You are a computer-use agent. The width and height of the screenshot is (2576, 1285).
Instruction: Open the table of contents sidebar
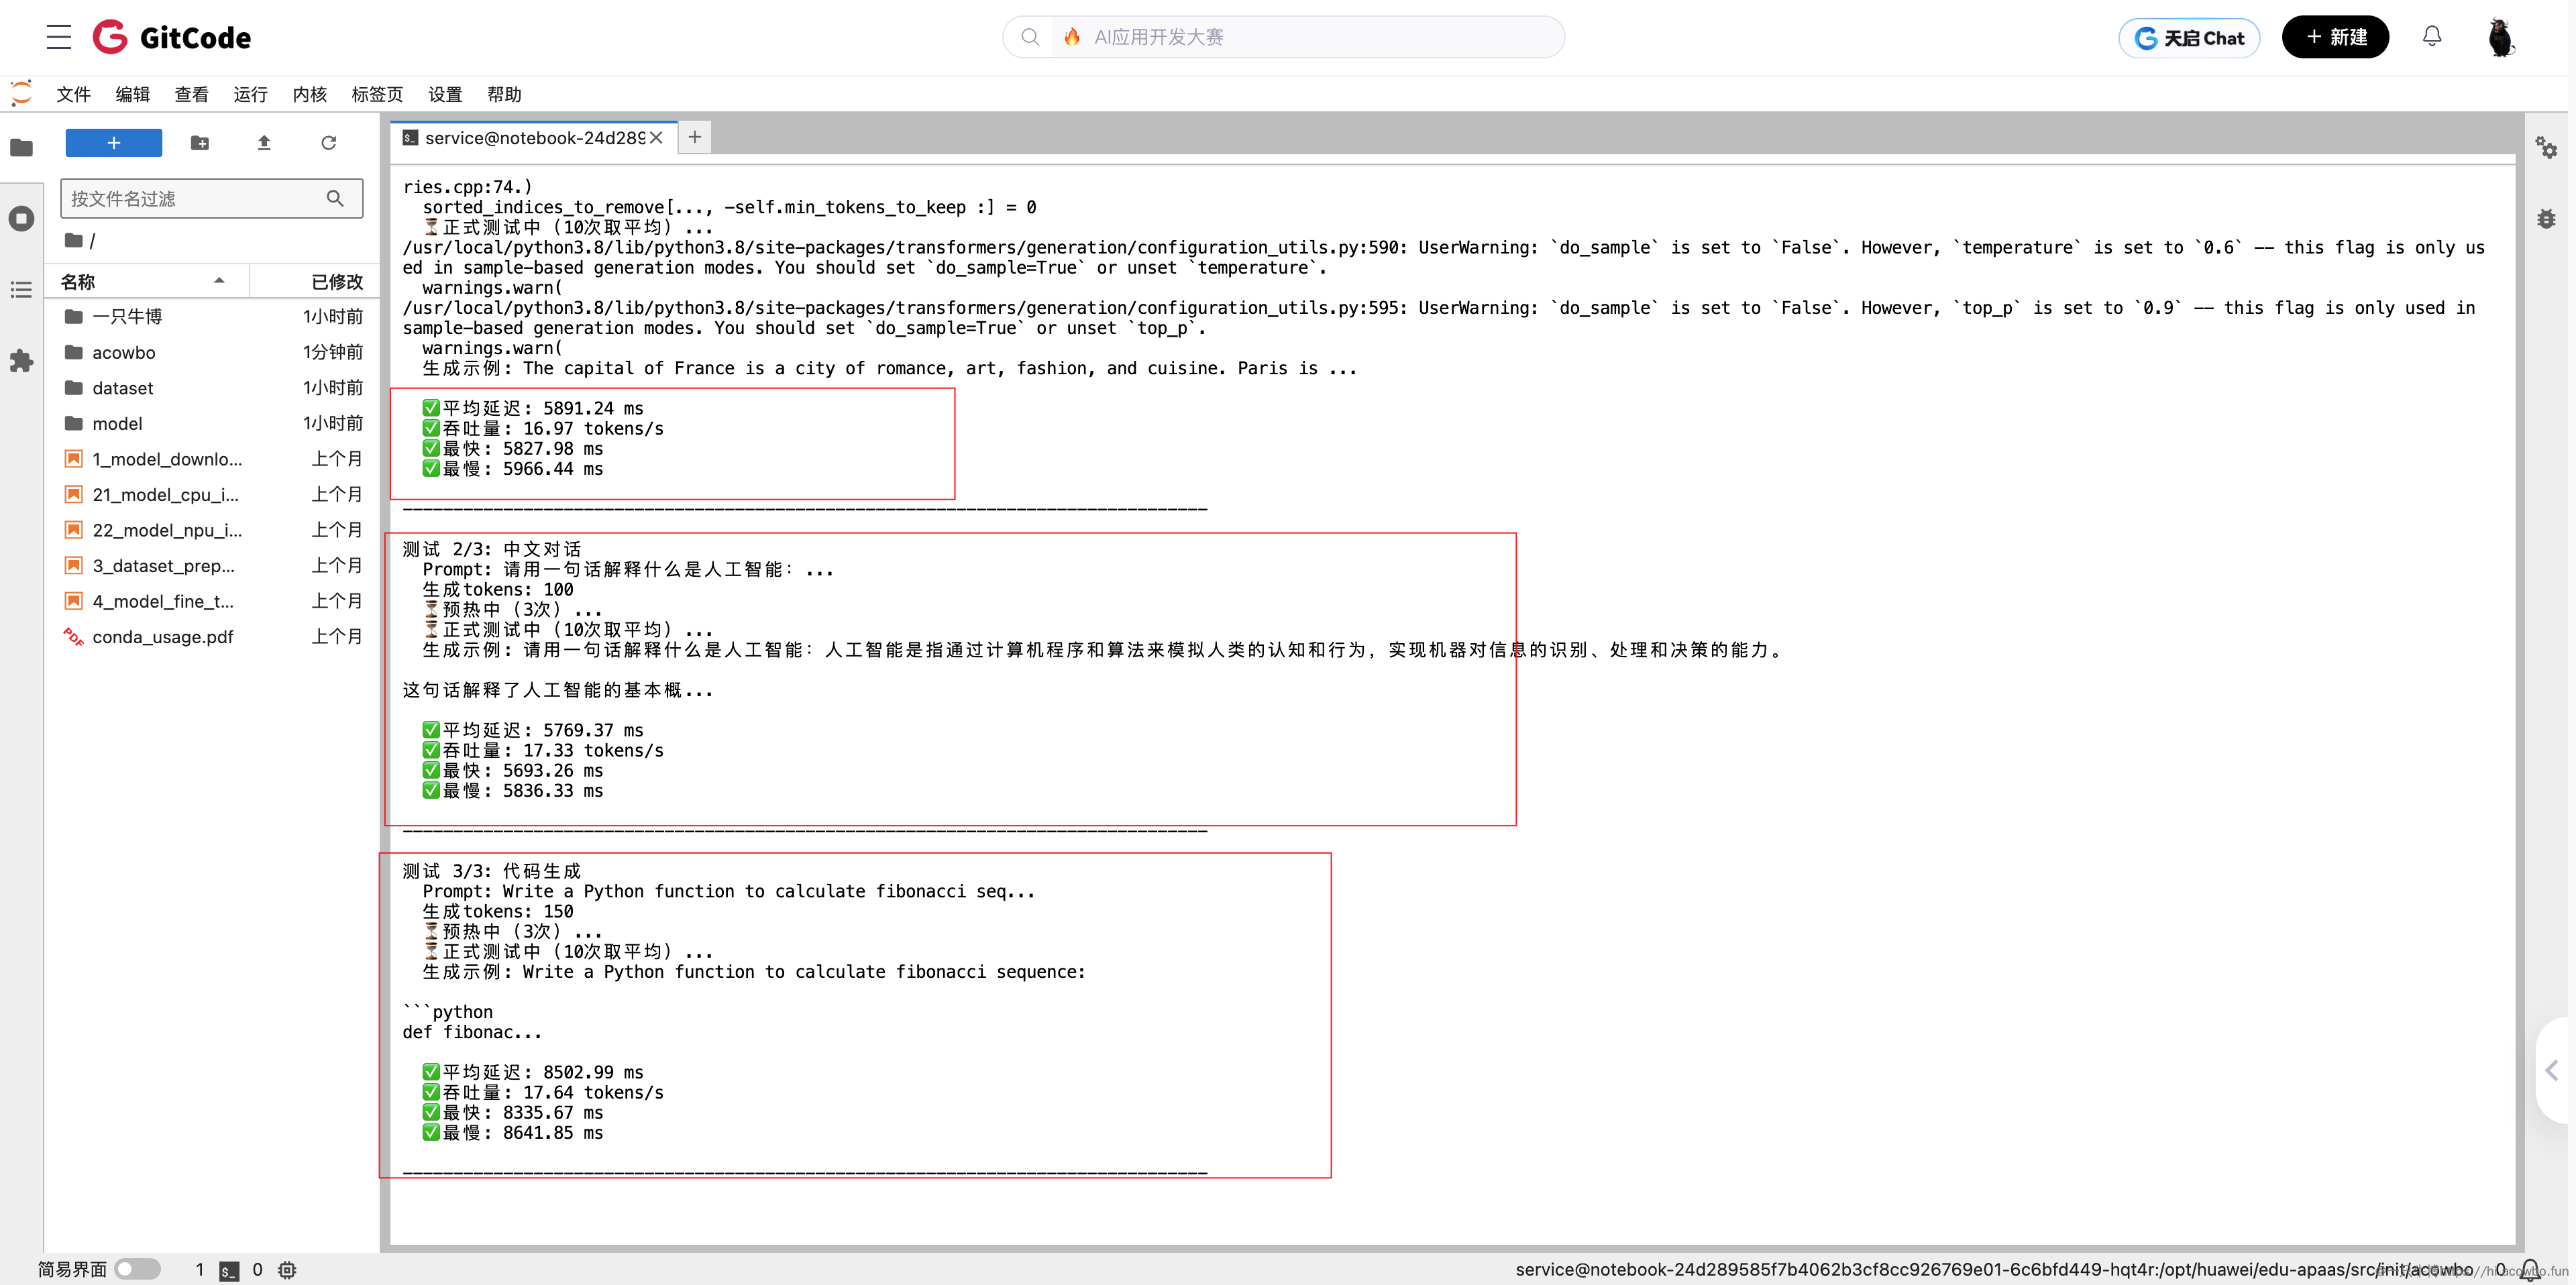21,290
